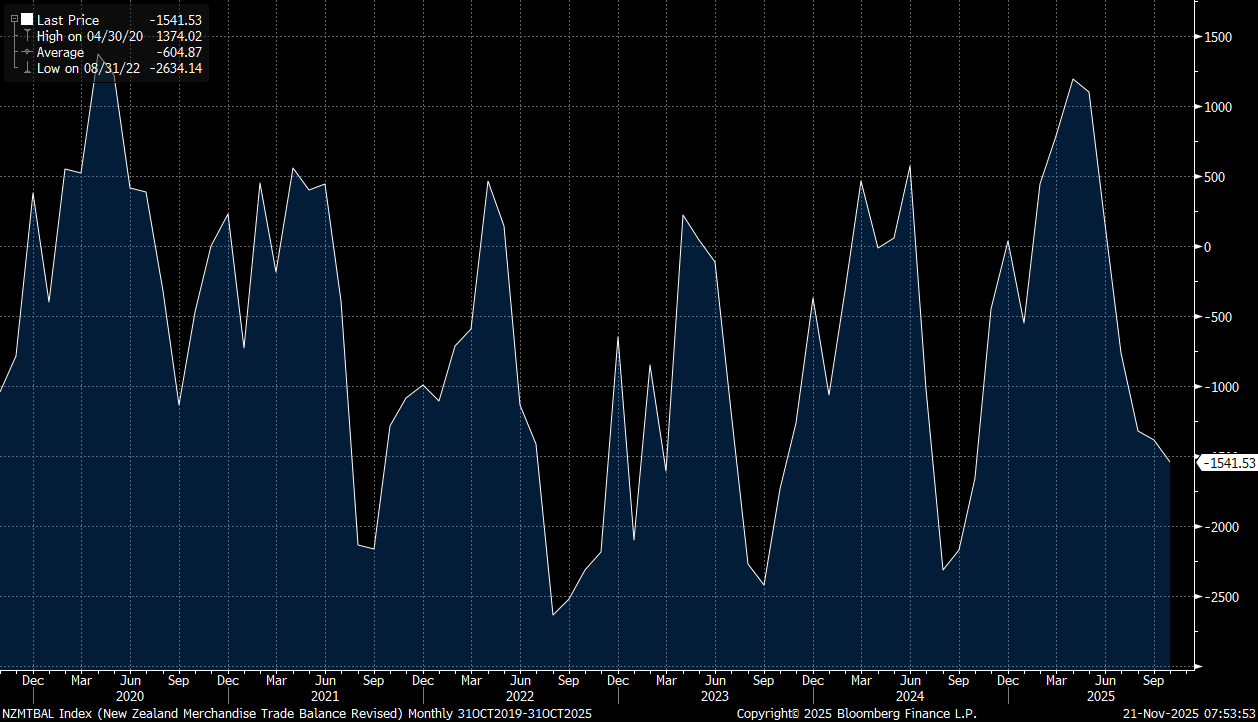Screen dimensions: 1258x722
Task: Select the Low on 08/31/22 legend entry
Action: (x=88, y=68)
